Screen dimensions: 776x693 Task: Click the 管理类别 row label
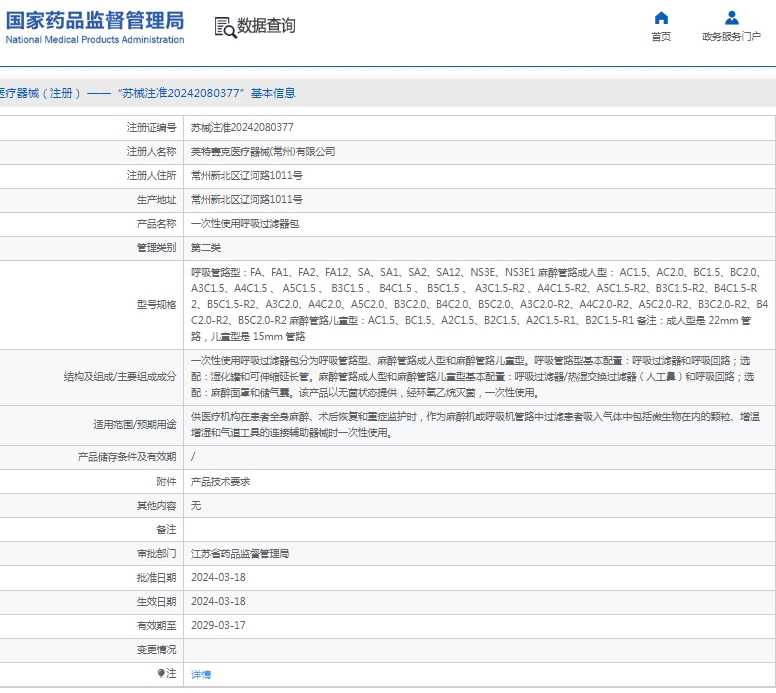(156, 248)
